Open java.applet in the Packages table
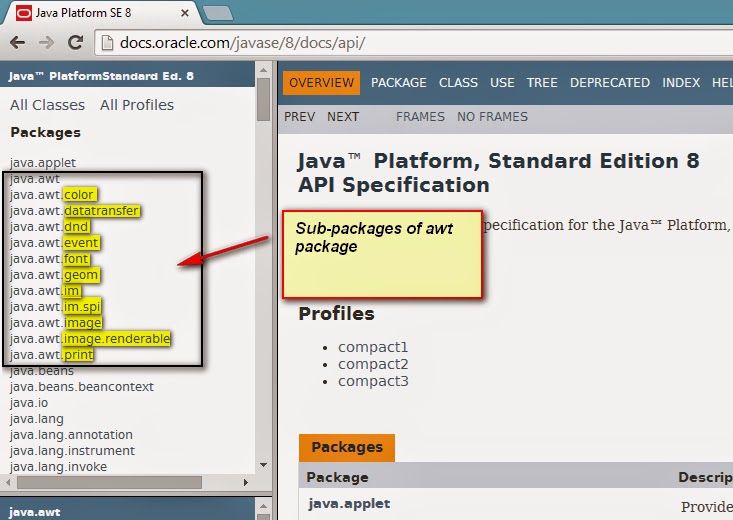733x520 pixels. coord(349,504)
